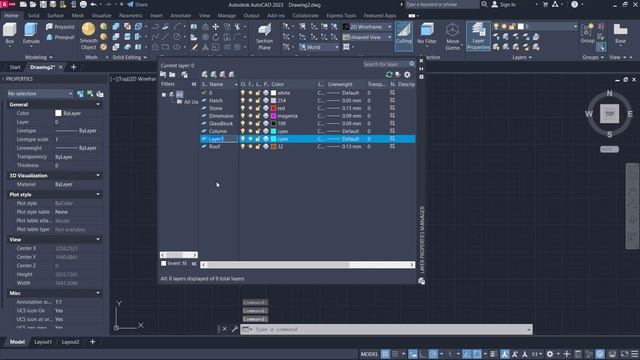
Task: Click the New Layer icon in layer manager
Action: [x=204, y=74]
